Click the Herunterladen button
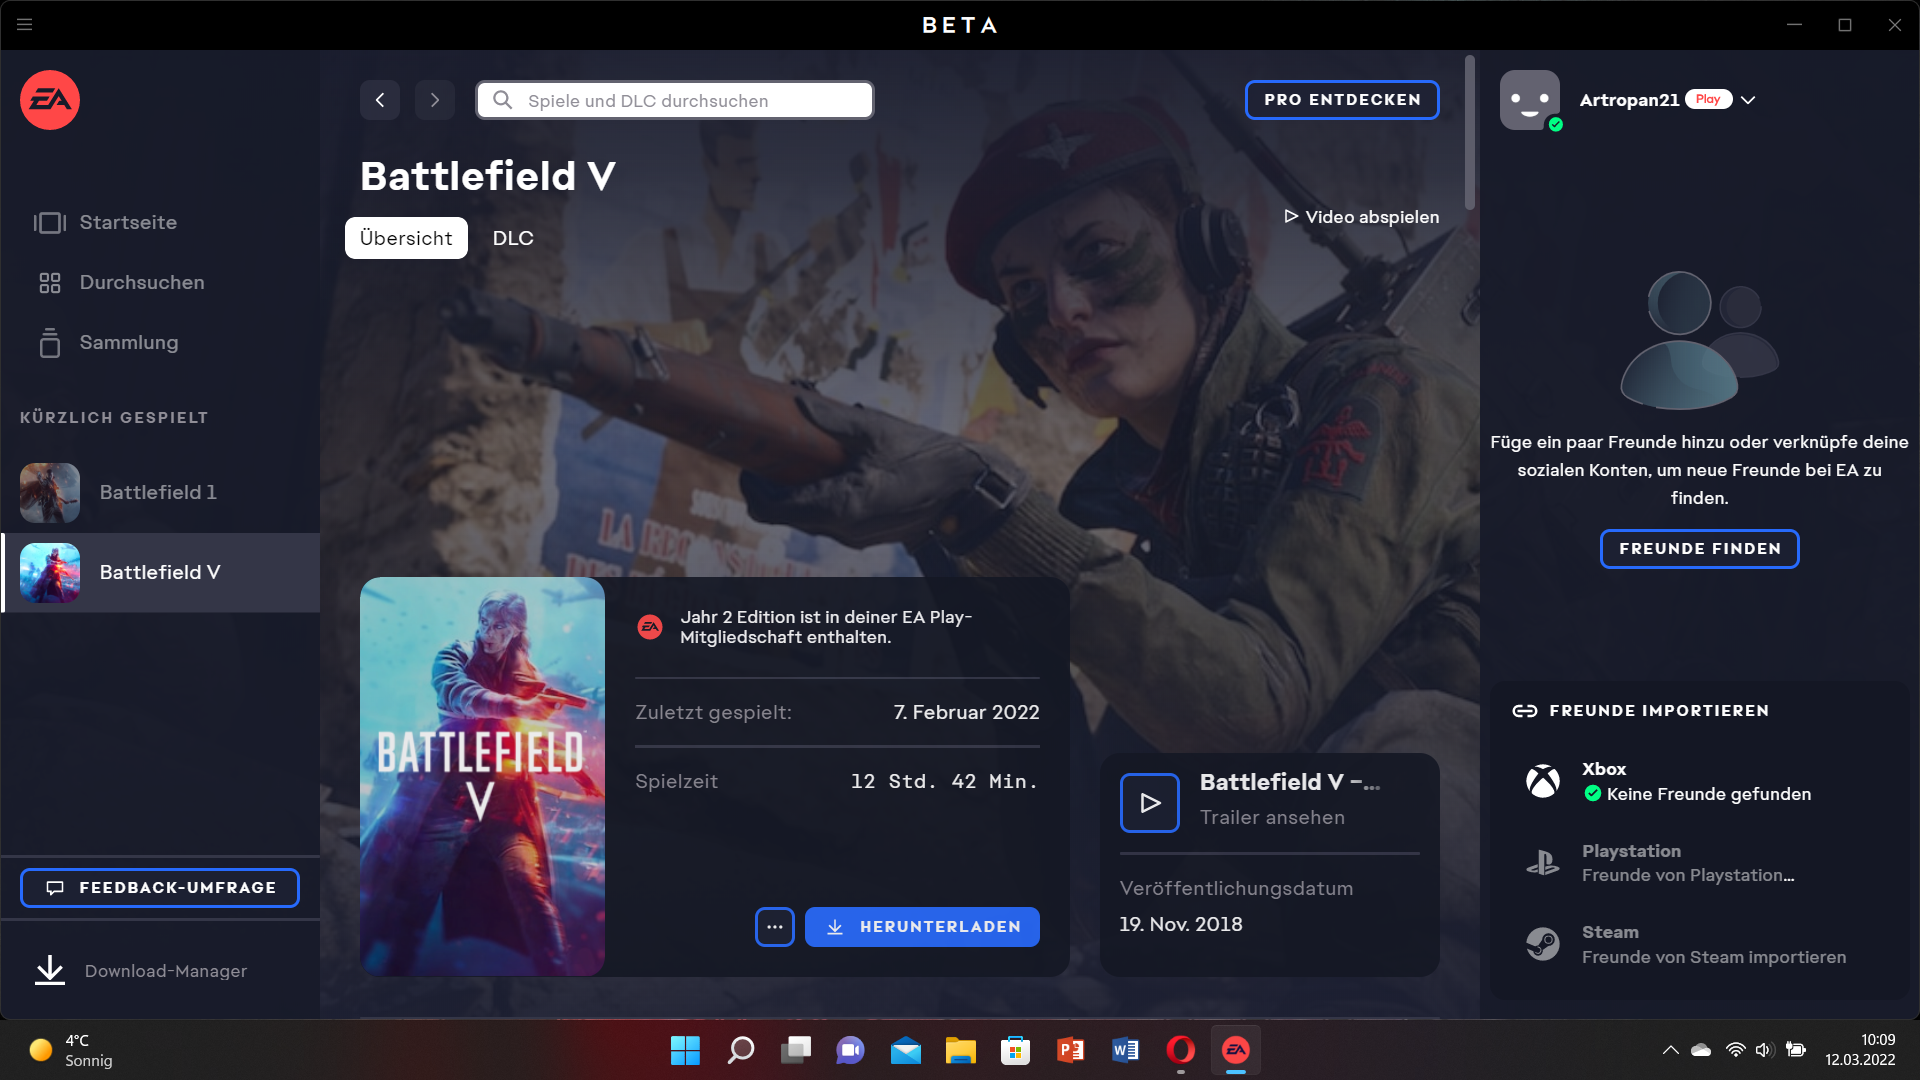This screenshot has height=1080, width=1920. 922,927
